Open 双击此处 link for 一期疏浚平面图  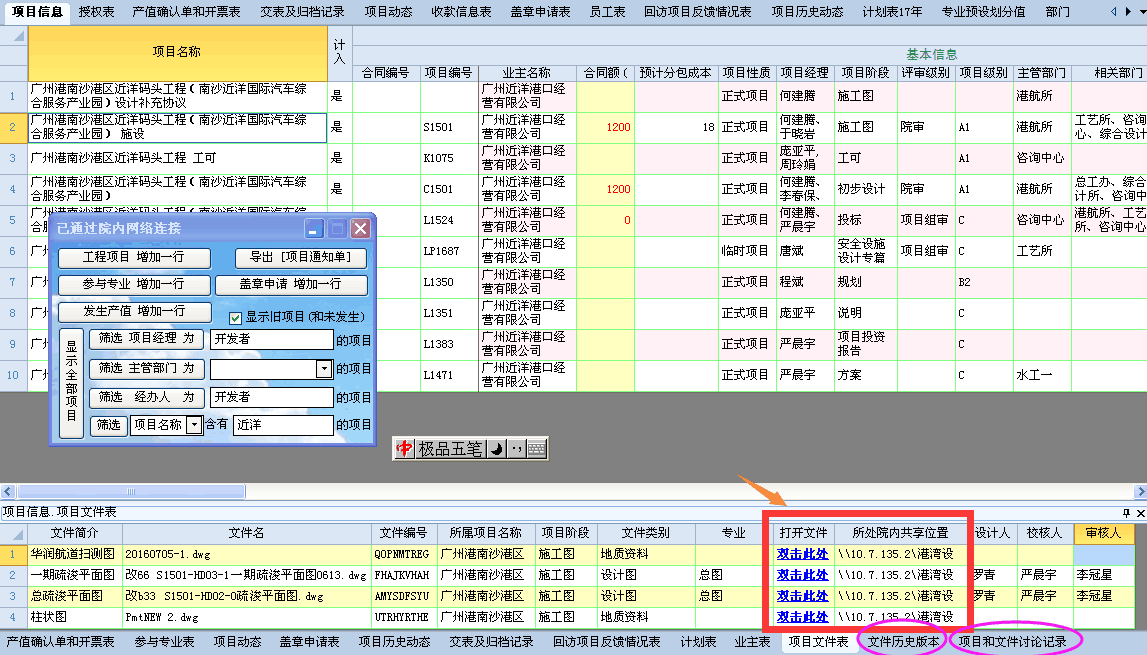802,575
